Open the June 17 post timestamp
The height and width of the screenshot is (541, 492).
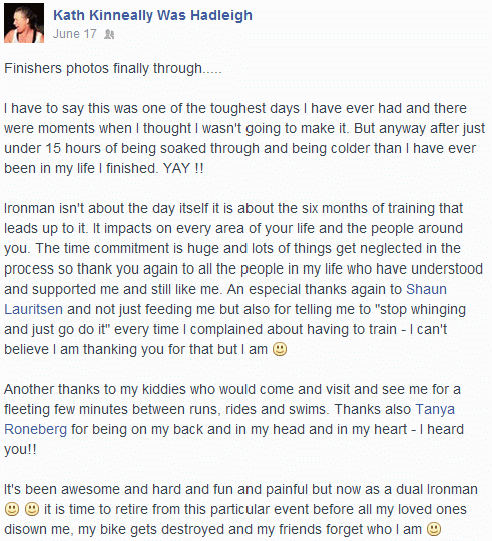coord(75,34)
